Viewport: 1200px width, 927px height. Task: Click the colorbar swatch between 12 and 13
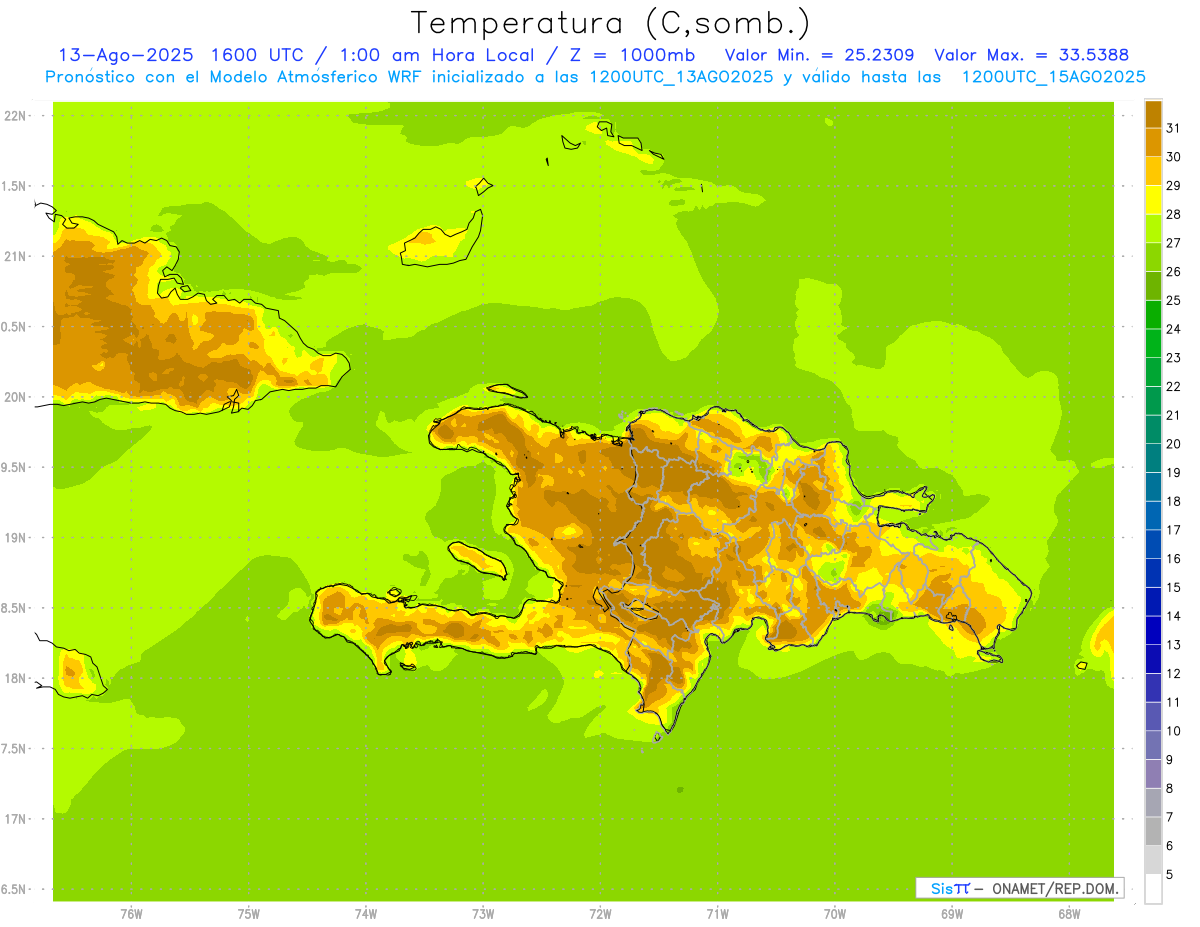[1153, 659]
